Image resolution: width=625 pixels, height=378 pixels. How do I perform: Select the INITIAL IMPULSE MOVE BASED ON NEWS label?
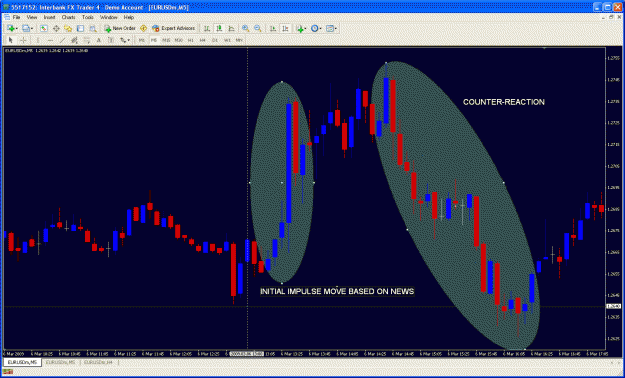point(337,291)
